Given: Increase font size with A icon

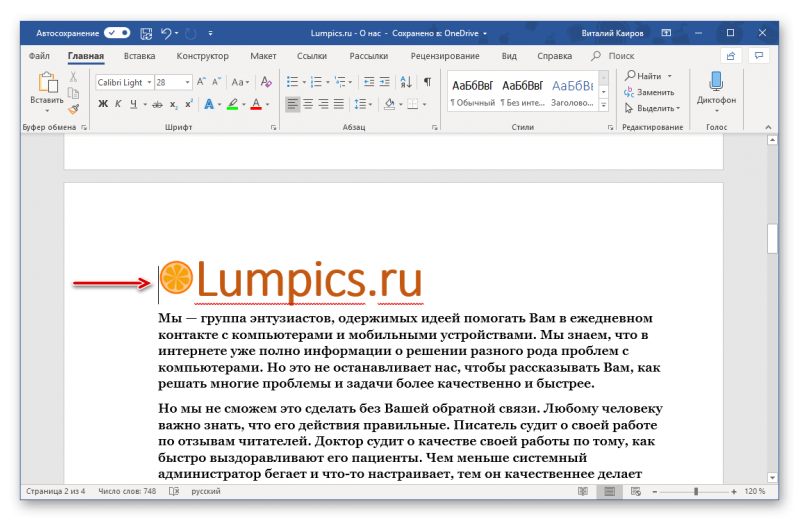Looking at the screenshot, I should point(202,82).
